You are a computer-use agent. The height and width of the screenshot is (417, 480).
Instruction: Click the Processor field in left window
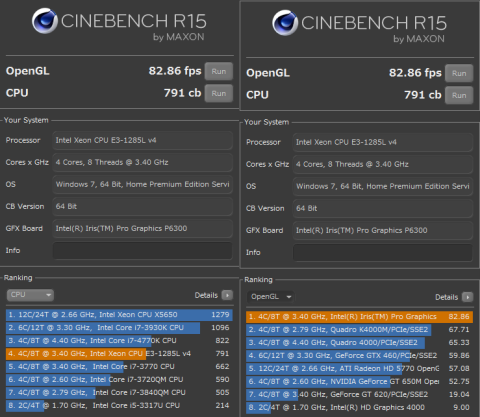coord(142,140)
